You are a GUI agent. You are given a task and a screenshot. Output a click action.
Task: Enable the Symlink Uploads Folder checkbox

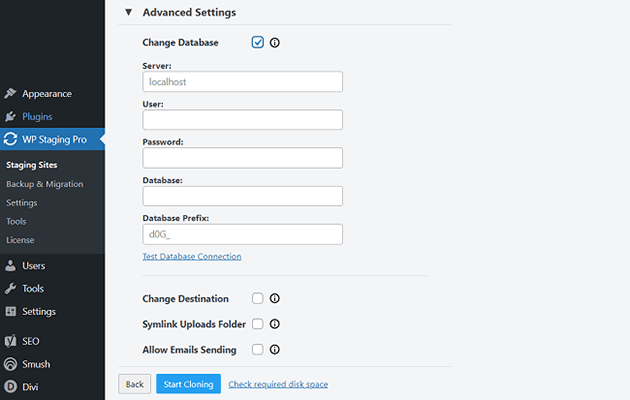(258, 324)
